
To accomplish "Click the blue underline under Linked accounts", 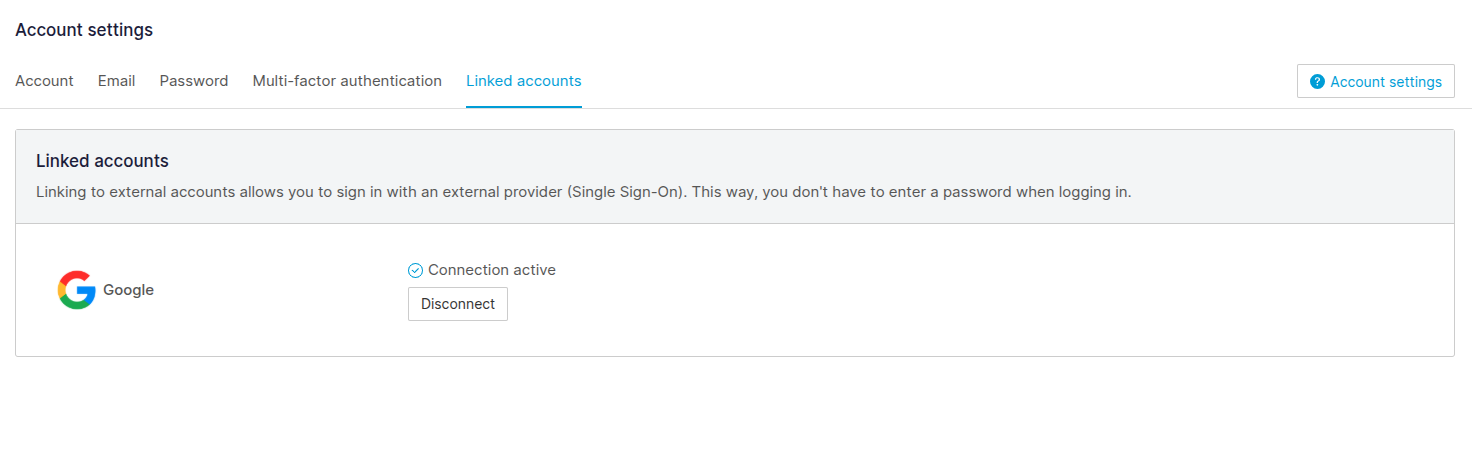I will [x=523, y=106].
